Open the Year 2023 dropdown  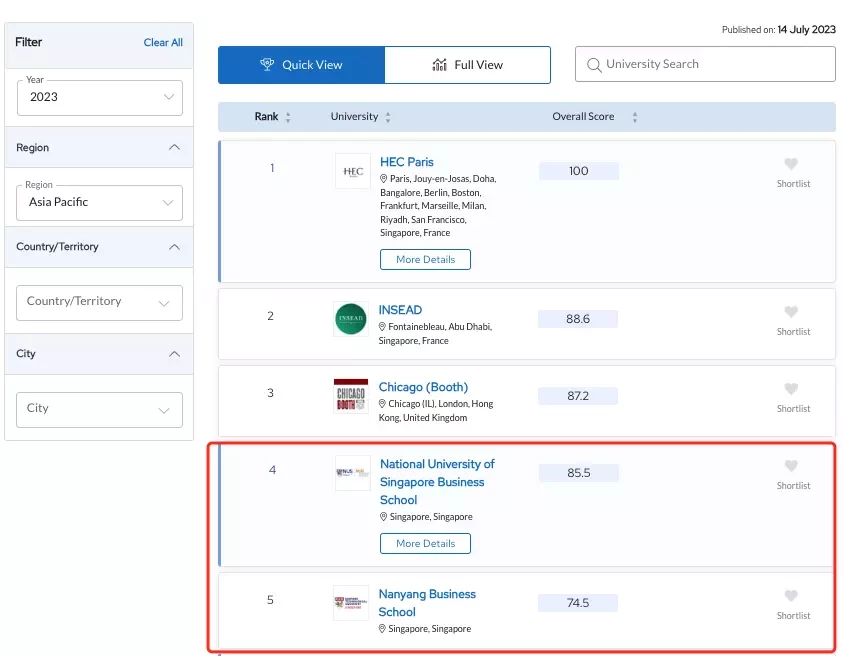tap(99, 97)
